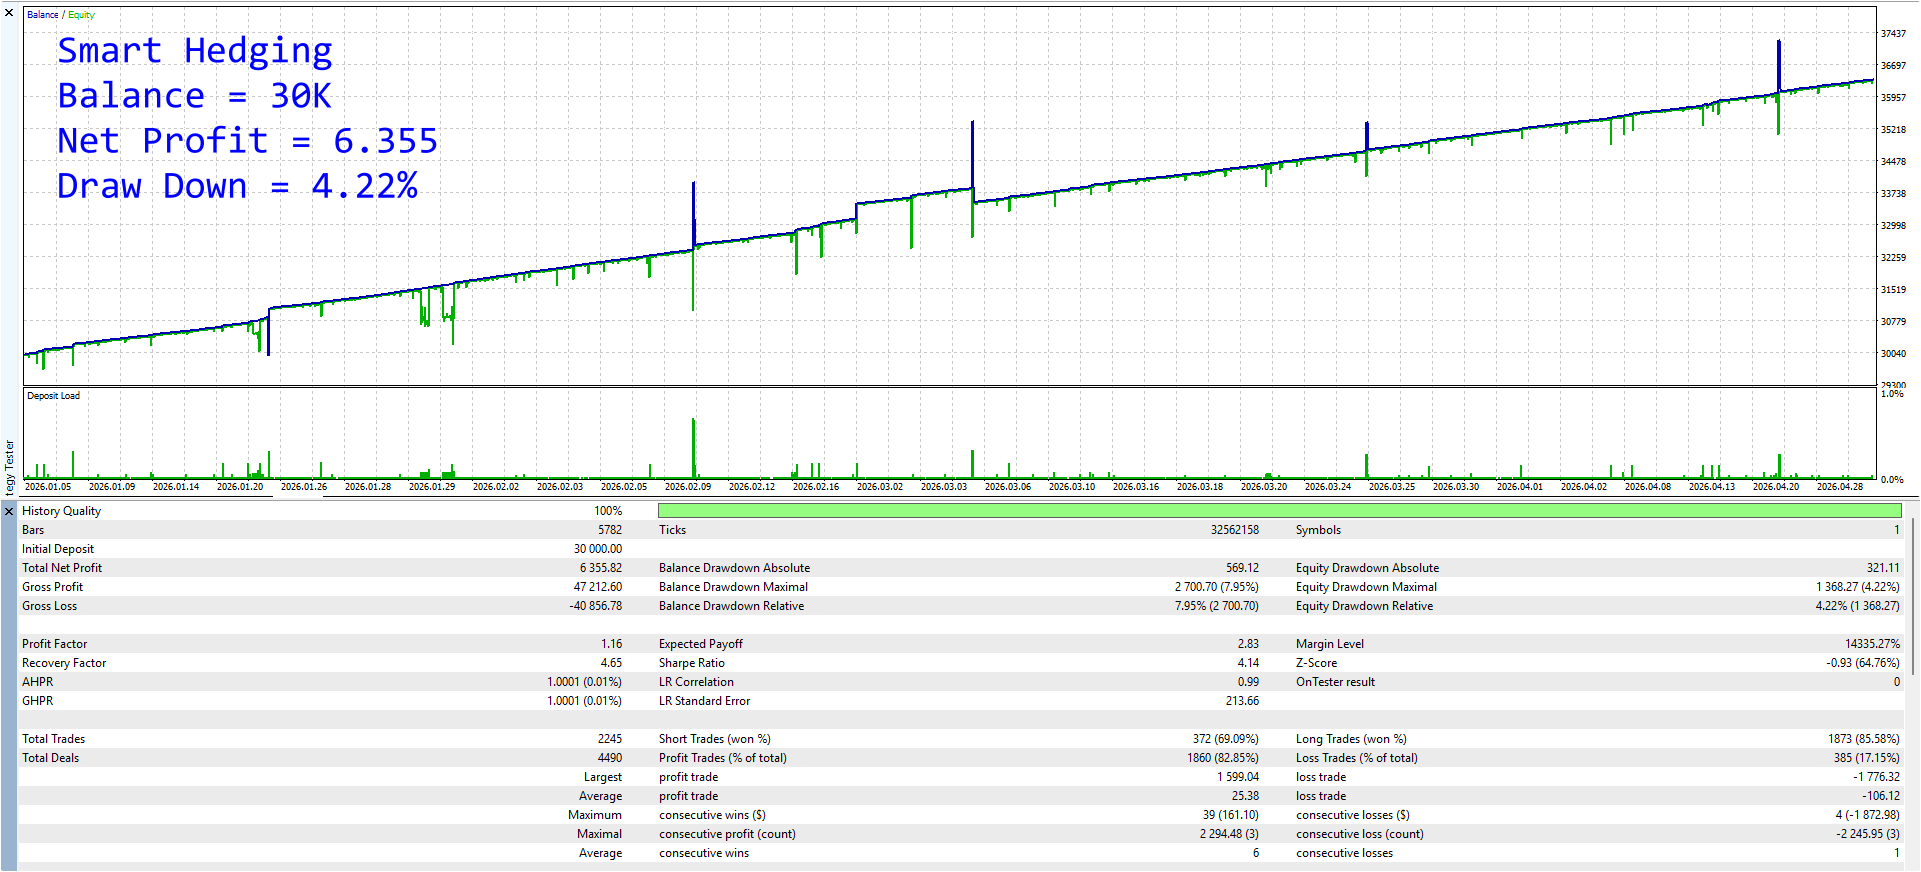Click the 'Equity Drawdown Absolute' label
This screenshot has width=1921, height=872.
[1367, 568]
